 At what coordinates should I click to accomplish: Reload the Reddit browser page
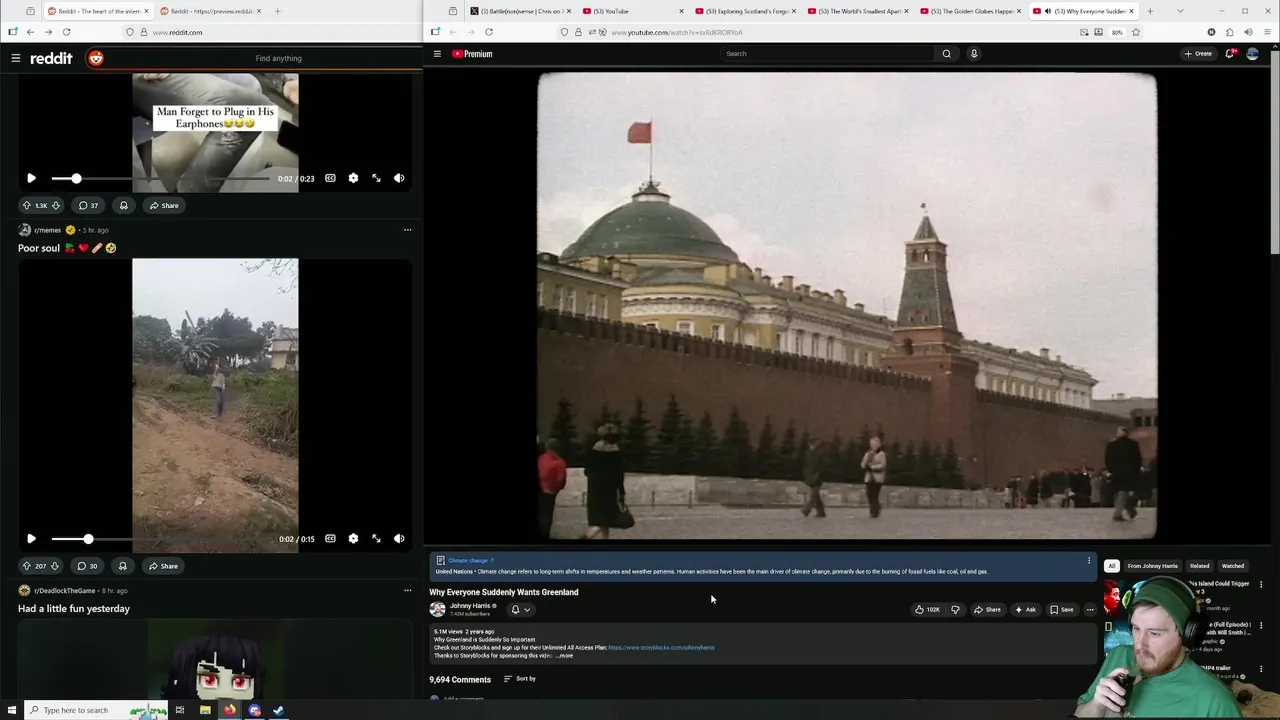[66, 32]
